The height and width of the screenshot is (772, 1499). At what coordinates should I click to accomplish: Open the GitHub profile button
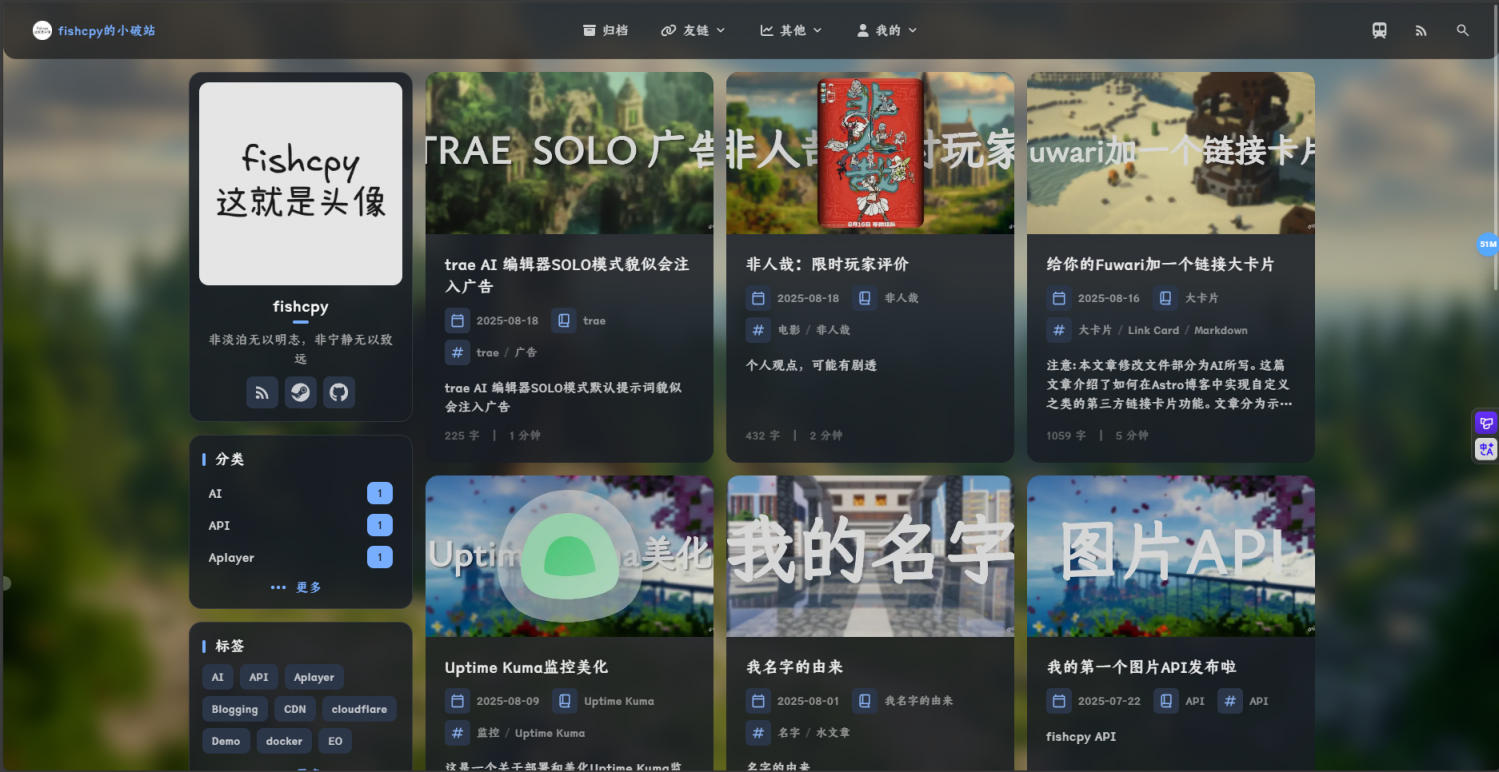point(339,392)
